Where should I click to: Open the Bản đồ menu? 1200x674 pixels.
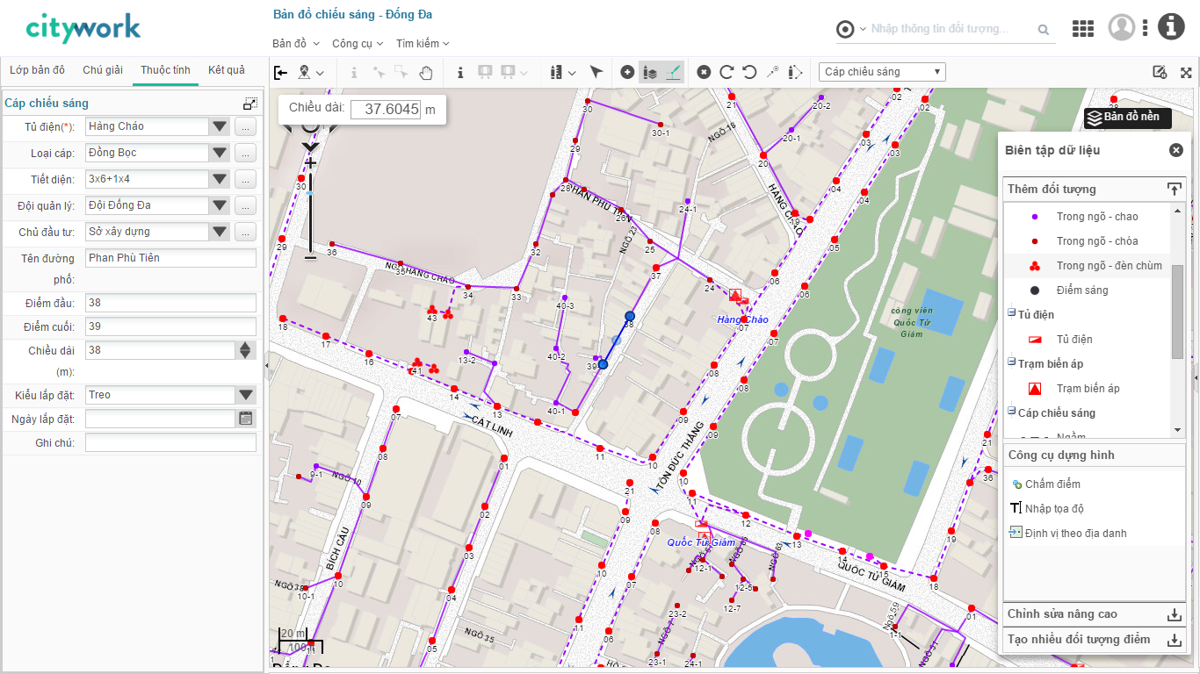(x=296, y=43)
